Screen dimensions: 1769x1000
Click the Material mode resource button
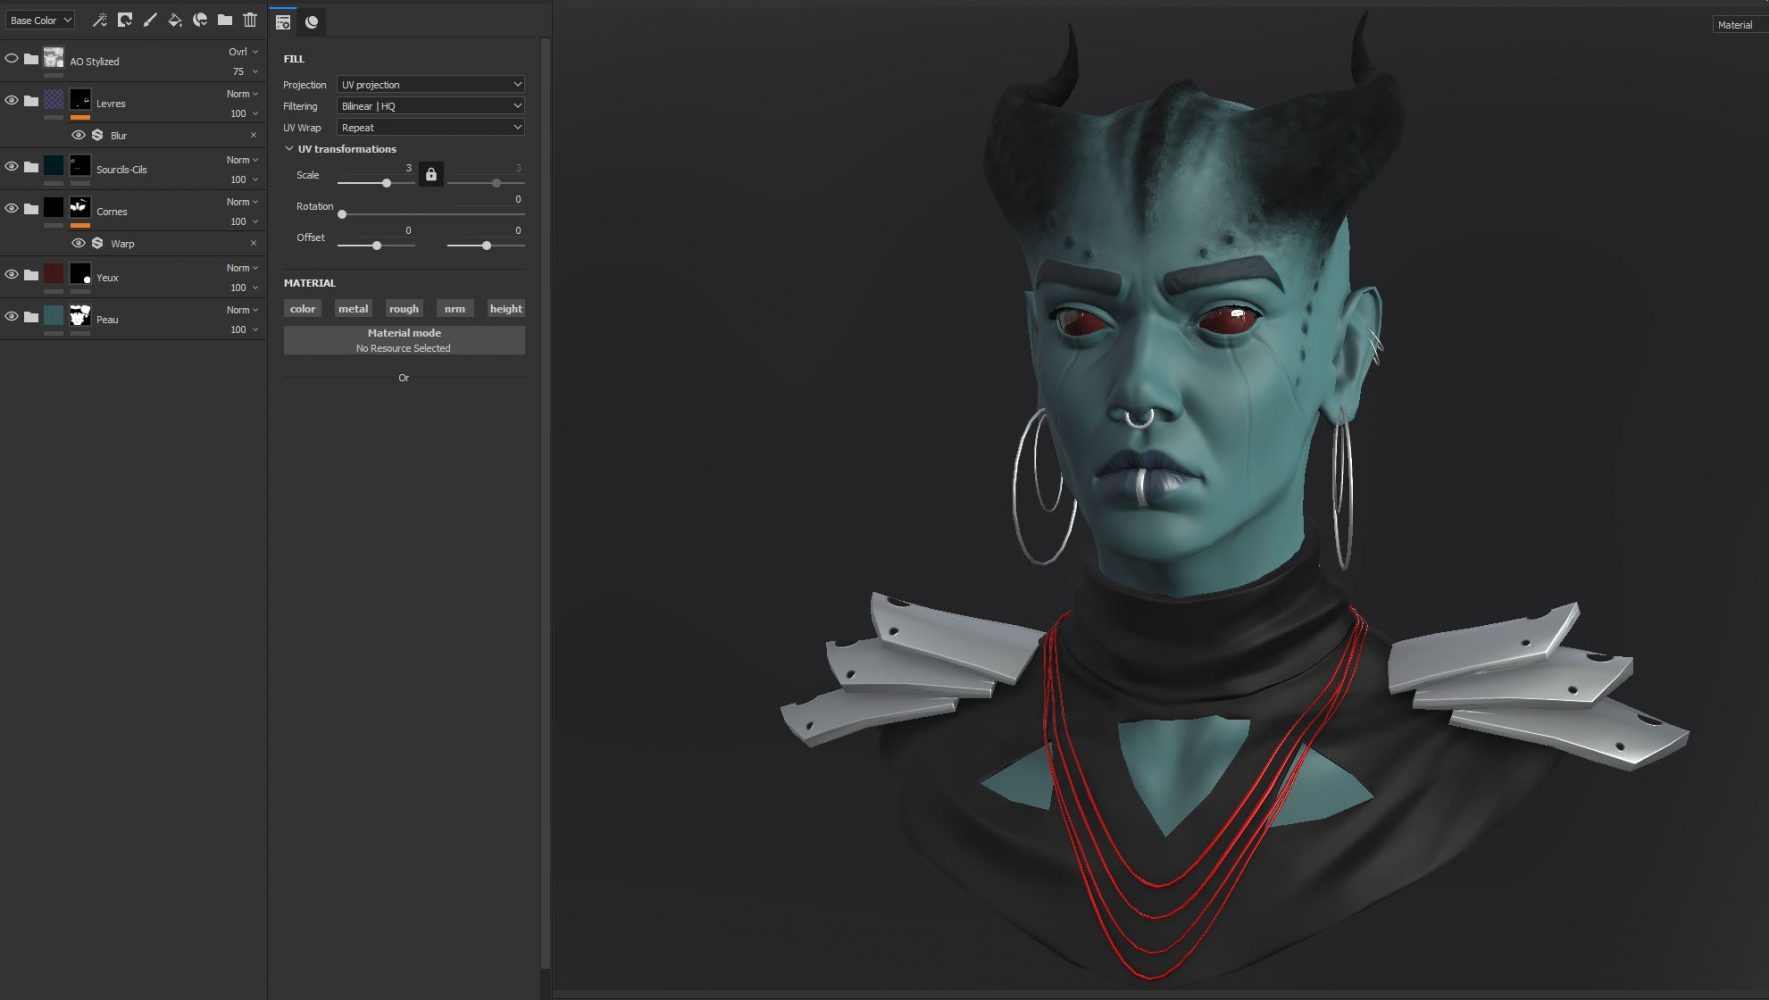click(404, 340)
